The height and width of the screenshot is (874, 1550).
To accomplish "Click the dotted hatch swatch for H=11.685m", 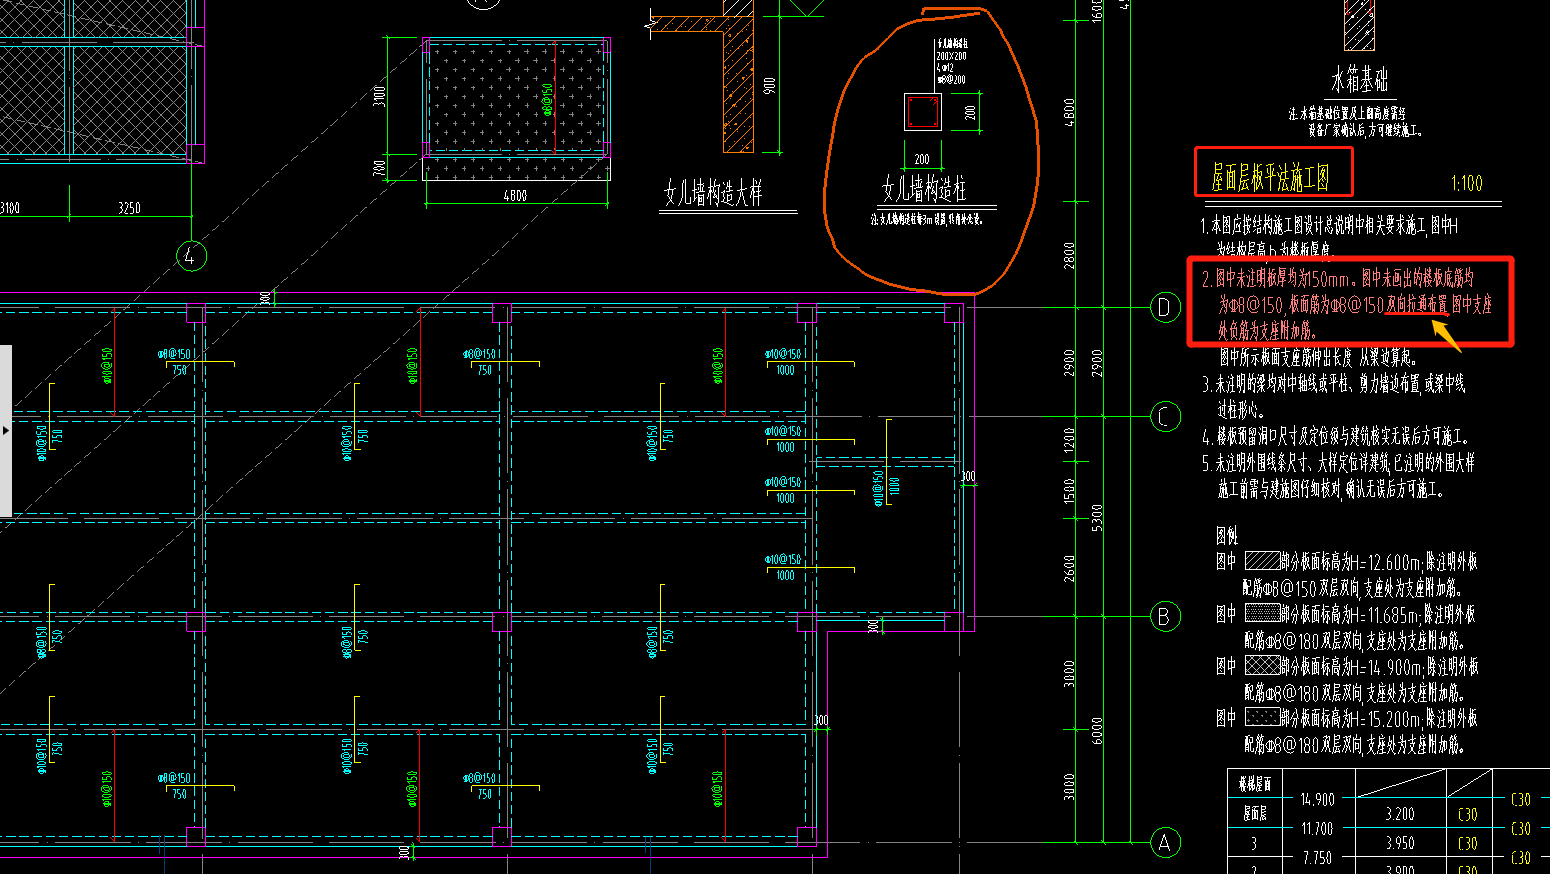I will [1262, 612].
